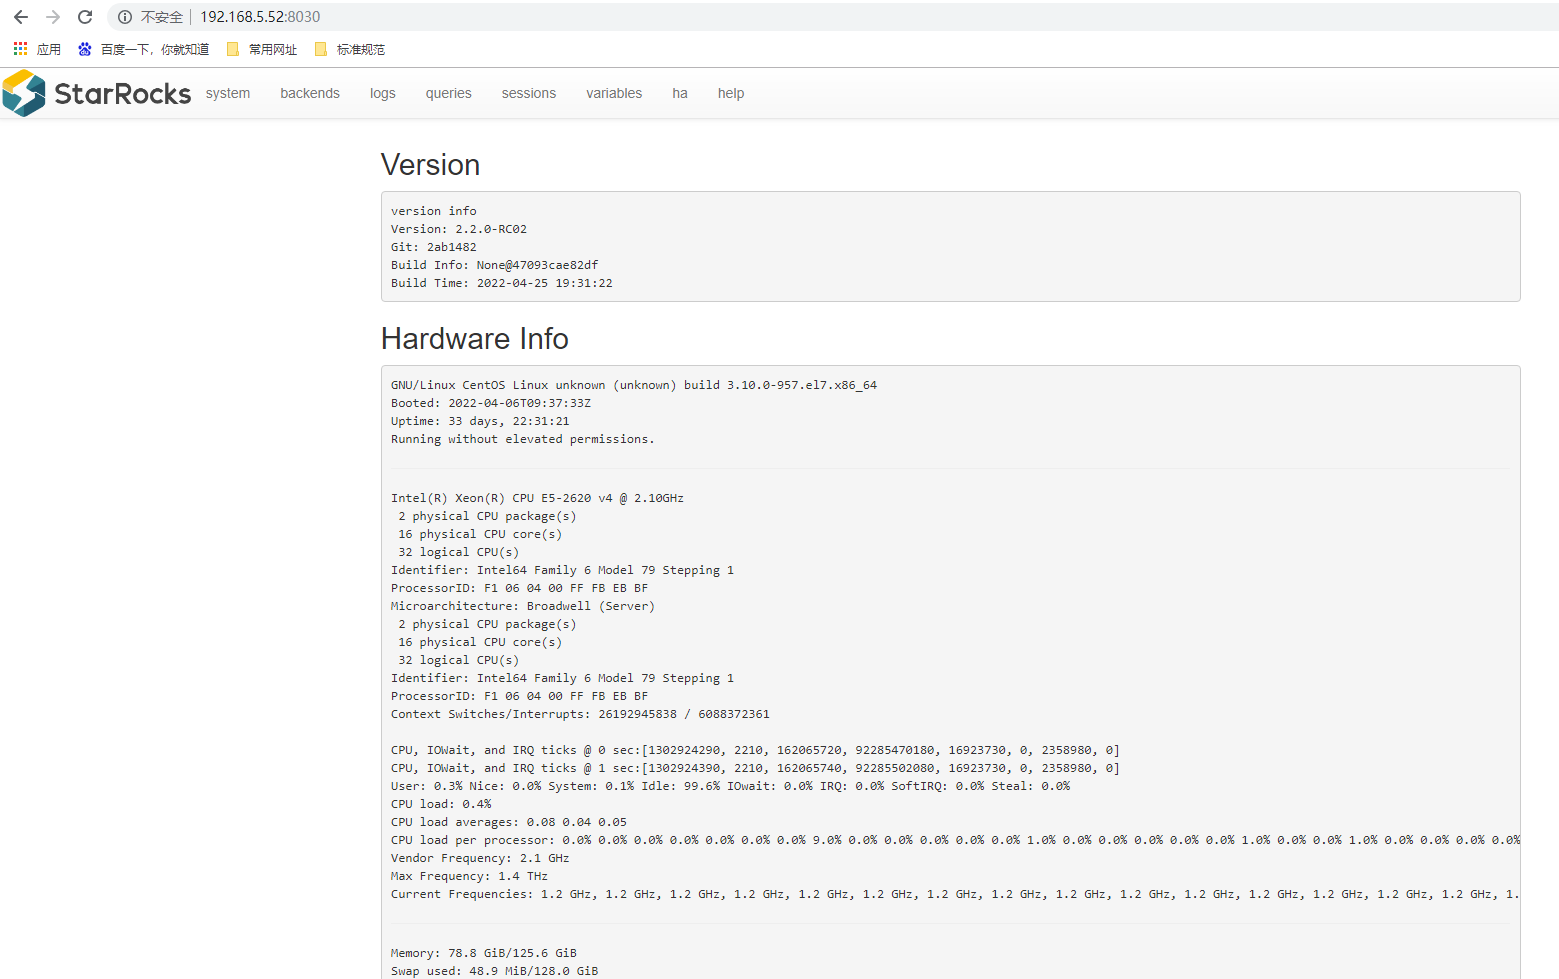Click 'Memory: 78.8 GiB/125.6 GiB' line
The height and width of the screenshot is (979, 1559).
(484, 953)
